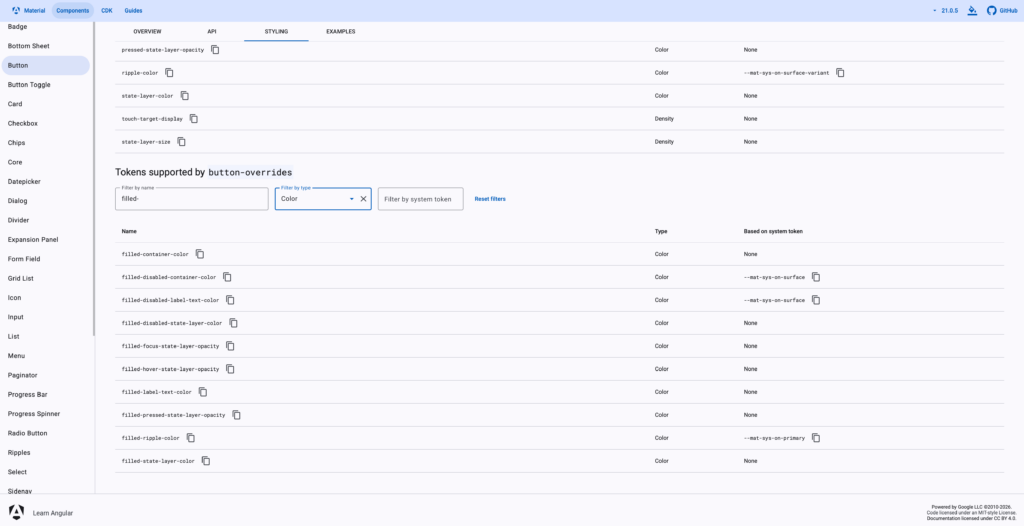The width and height of the screenshot is (1024, 526).
Task: Copy the --mat-sys-on-surface-variant system token
Action: click(x=840, y=73)
